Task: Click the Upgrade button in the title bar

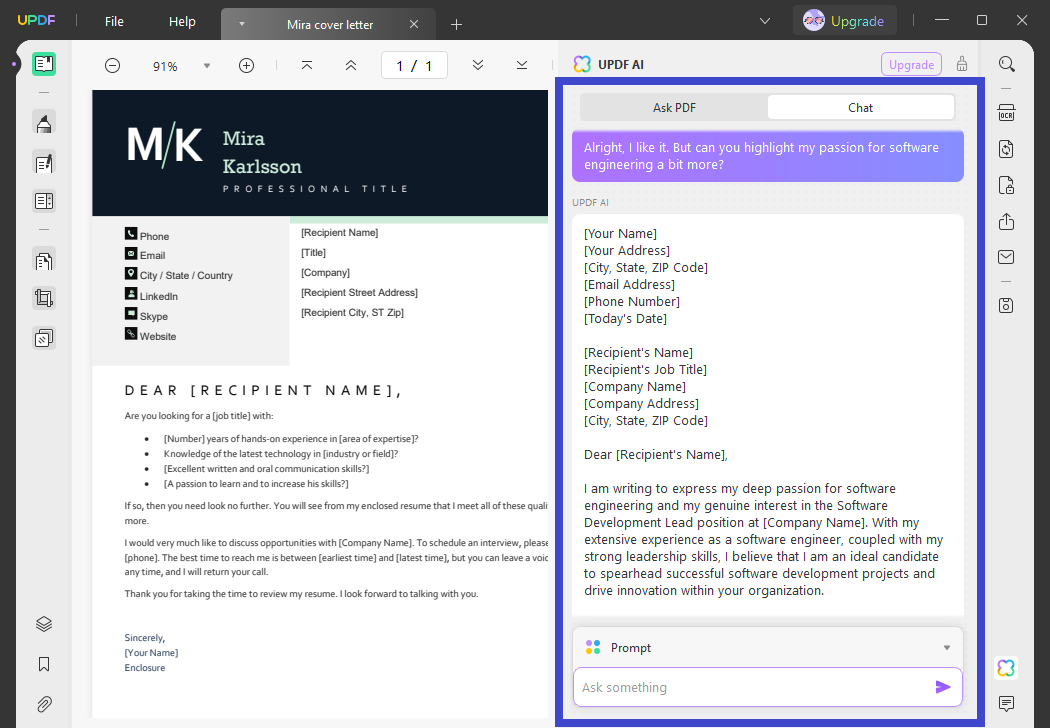Action: point(845,20)
